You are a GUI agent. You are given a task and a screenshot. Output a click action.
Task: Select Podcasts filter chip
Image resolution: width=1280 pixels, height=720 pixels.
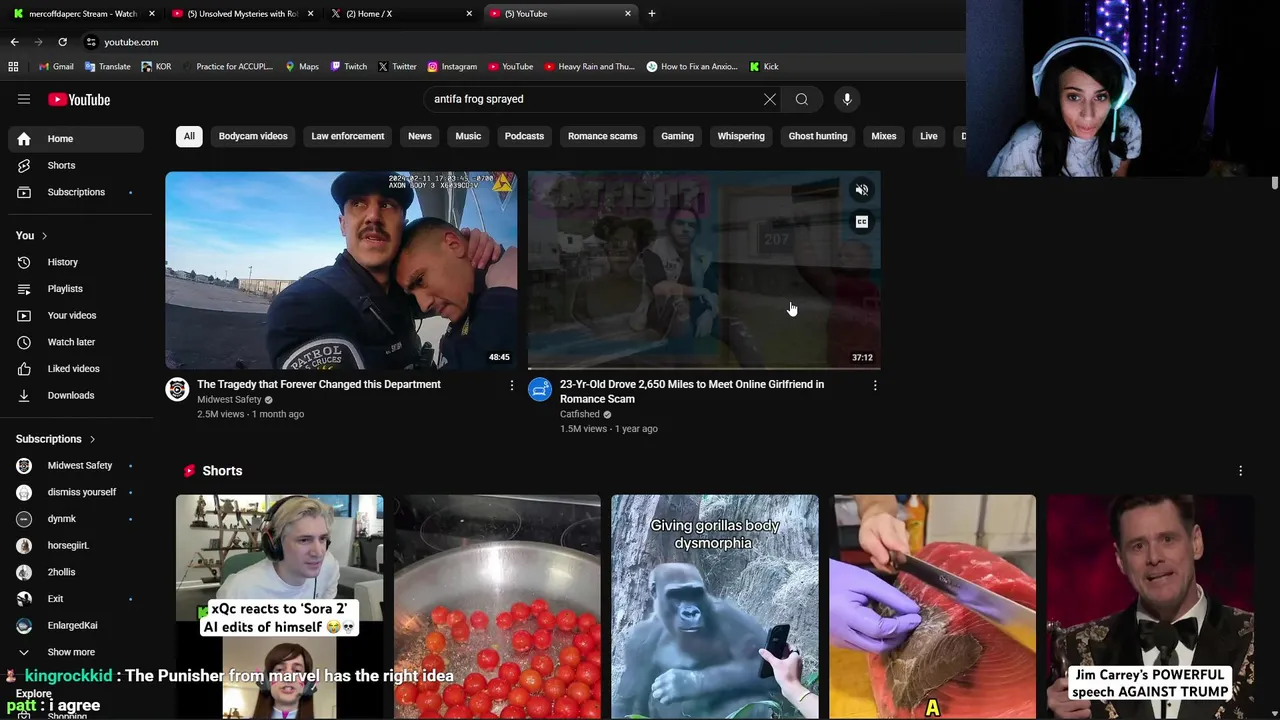click(524, 136)
